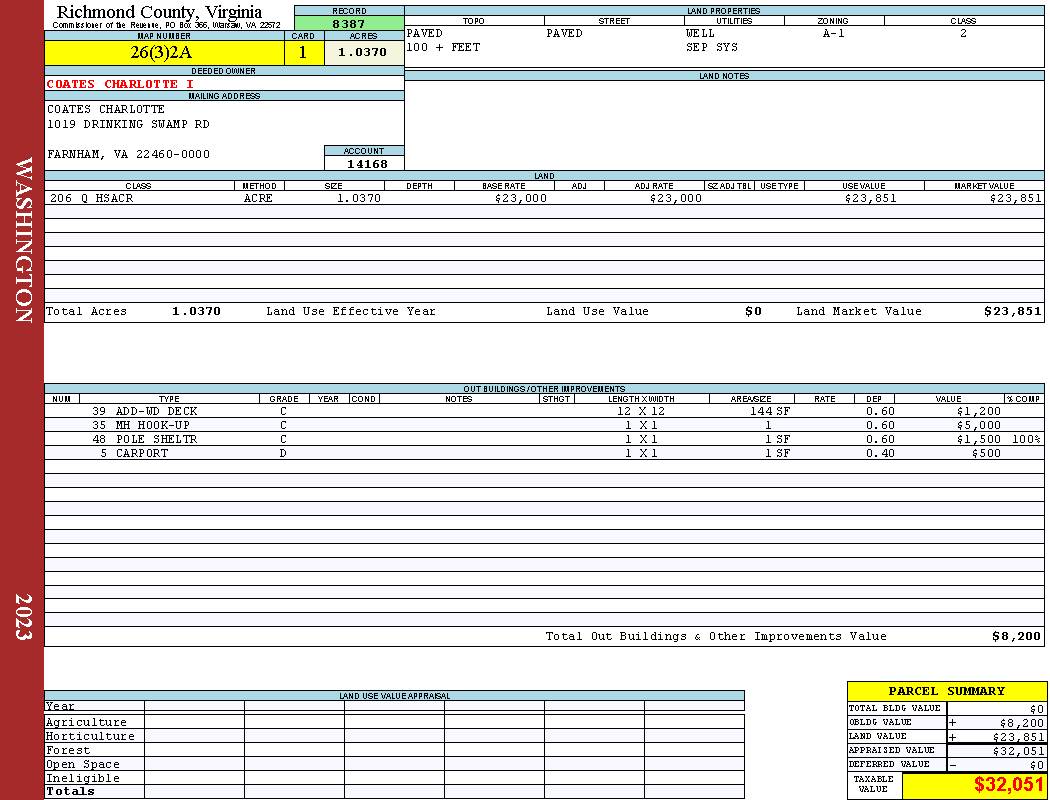Select the CARPORT improvement row
Viewport: 1050px width, 800px height.
[x=544, y=453]
